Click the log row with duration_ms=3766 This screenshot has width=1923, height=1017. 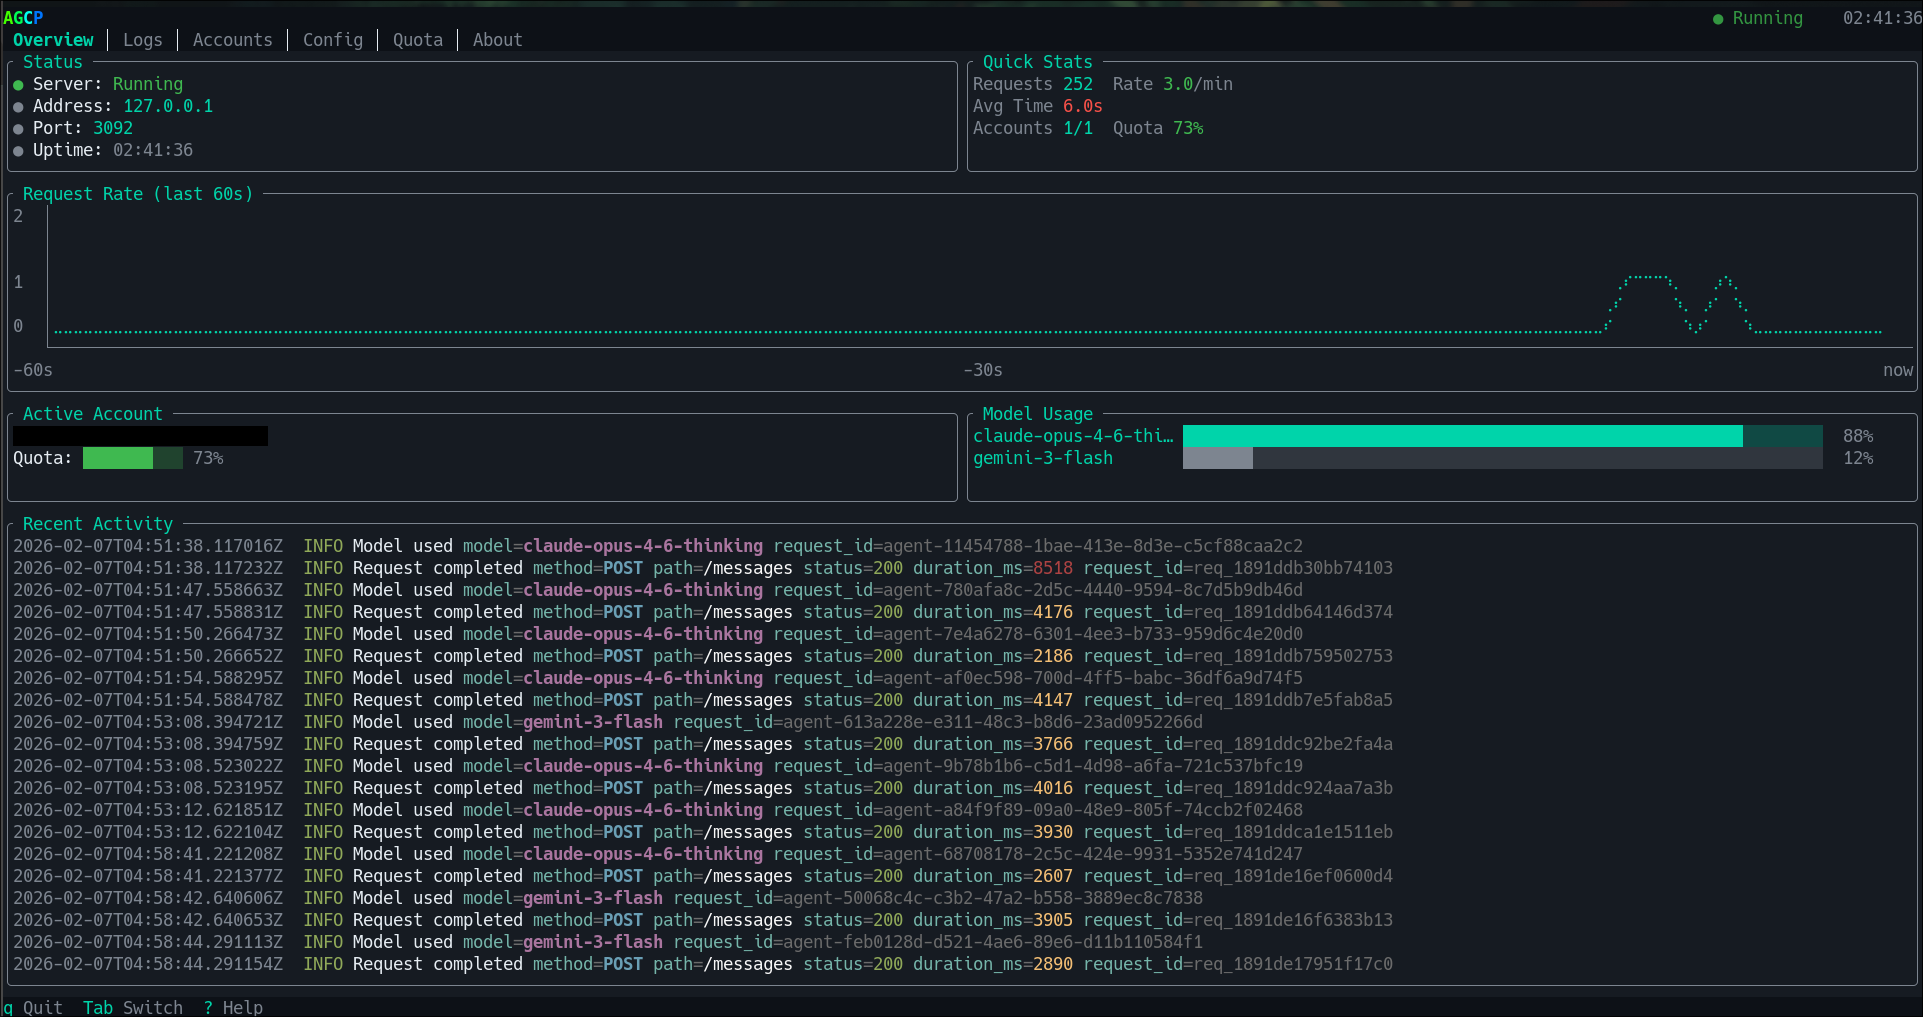pos(703,744)
